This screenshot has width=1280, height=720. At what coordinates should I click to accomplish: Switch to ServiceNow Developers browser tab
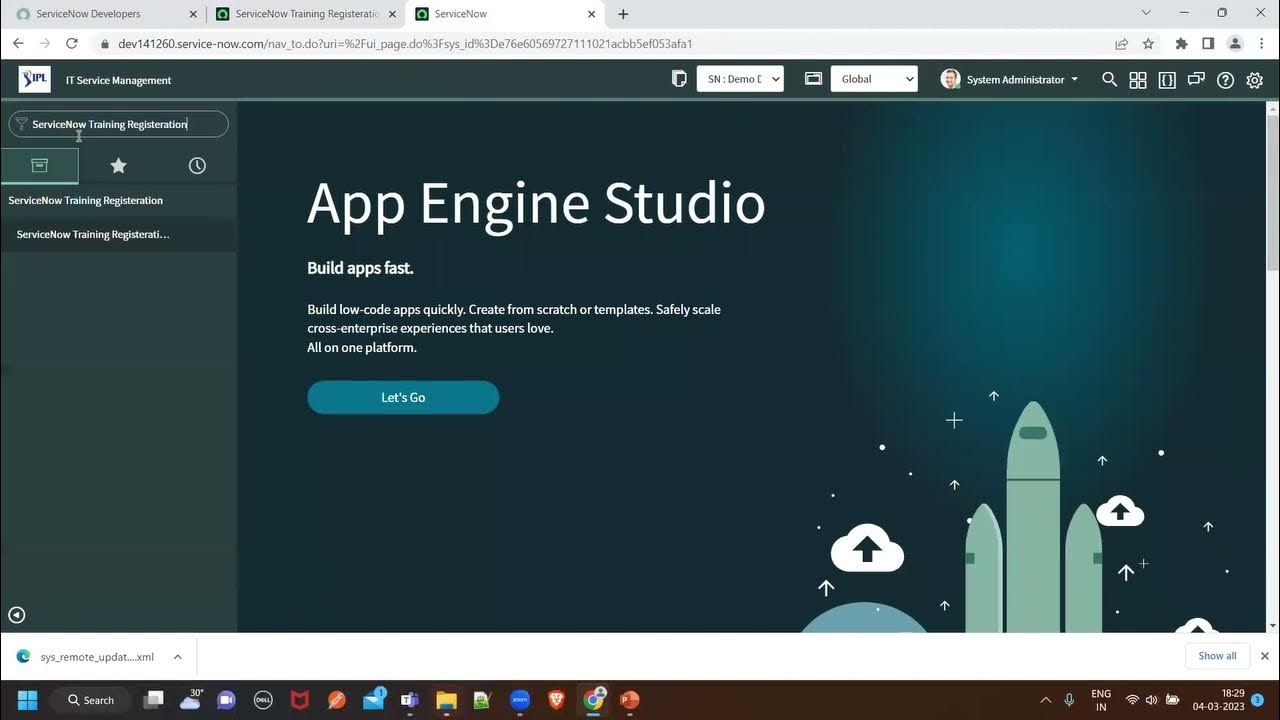(105, 14)
